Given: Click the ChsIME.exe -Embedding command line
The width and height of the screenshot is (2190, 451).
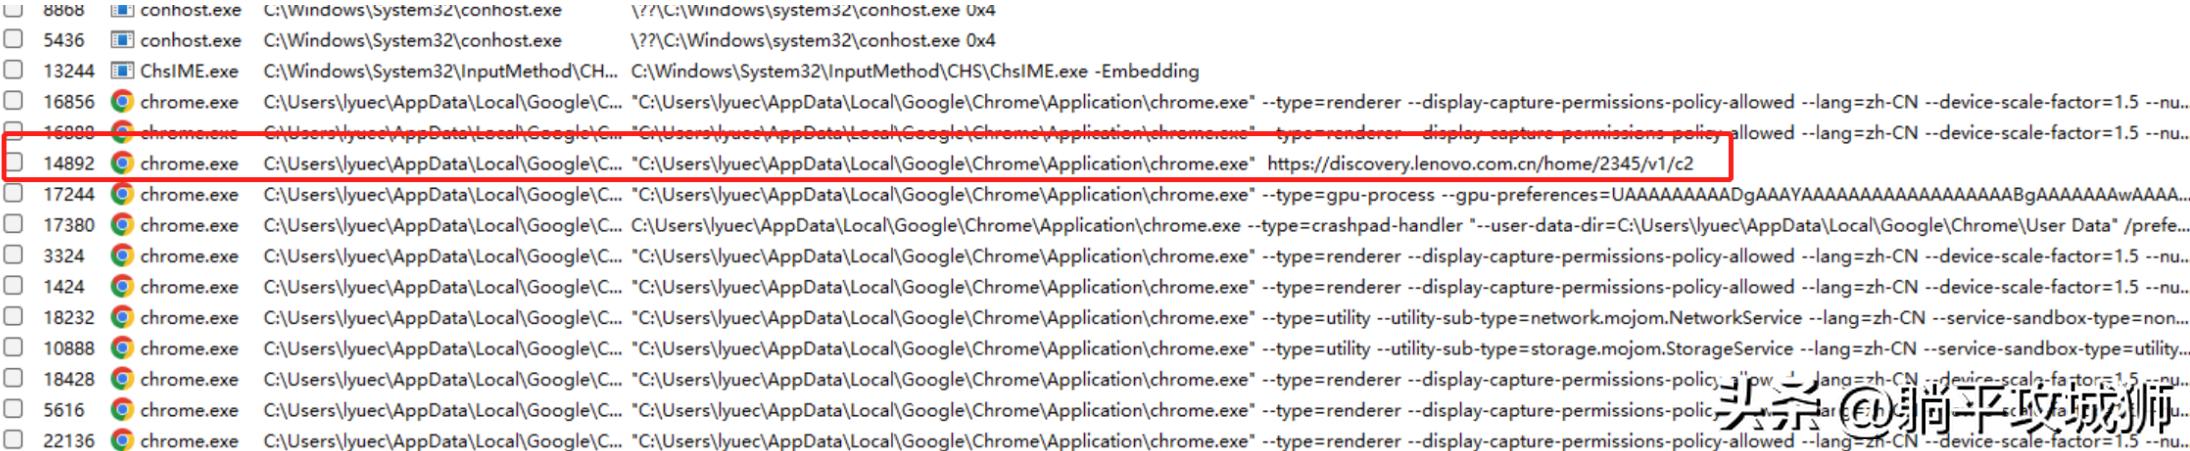Looking at the screenshot, I should click(915, 71).
